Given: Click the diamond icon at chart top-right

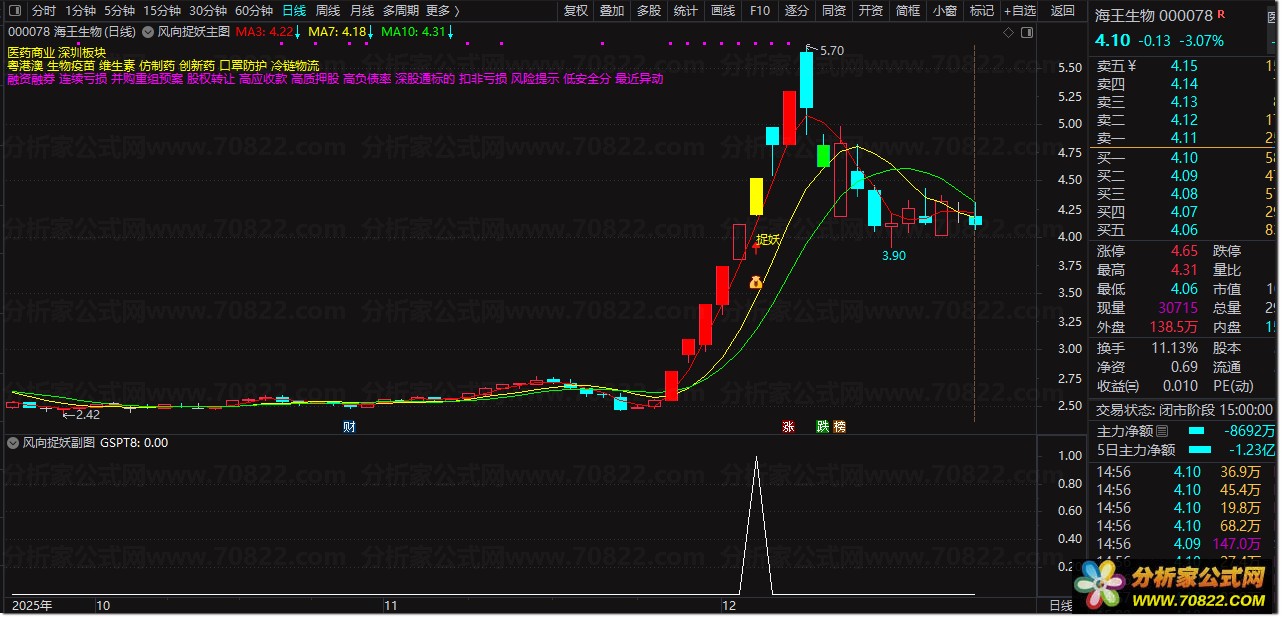Looking at the screenshot, I should tap(1009, 33).
